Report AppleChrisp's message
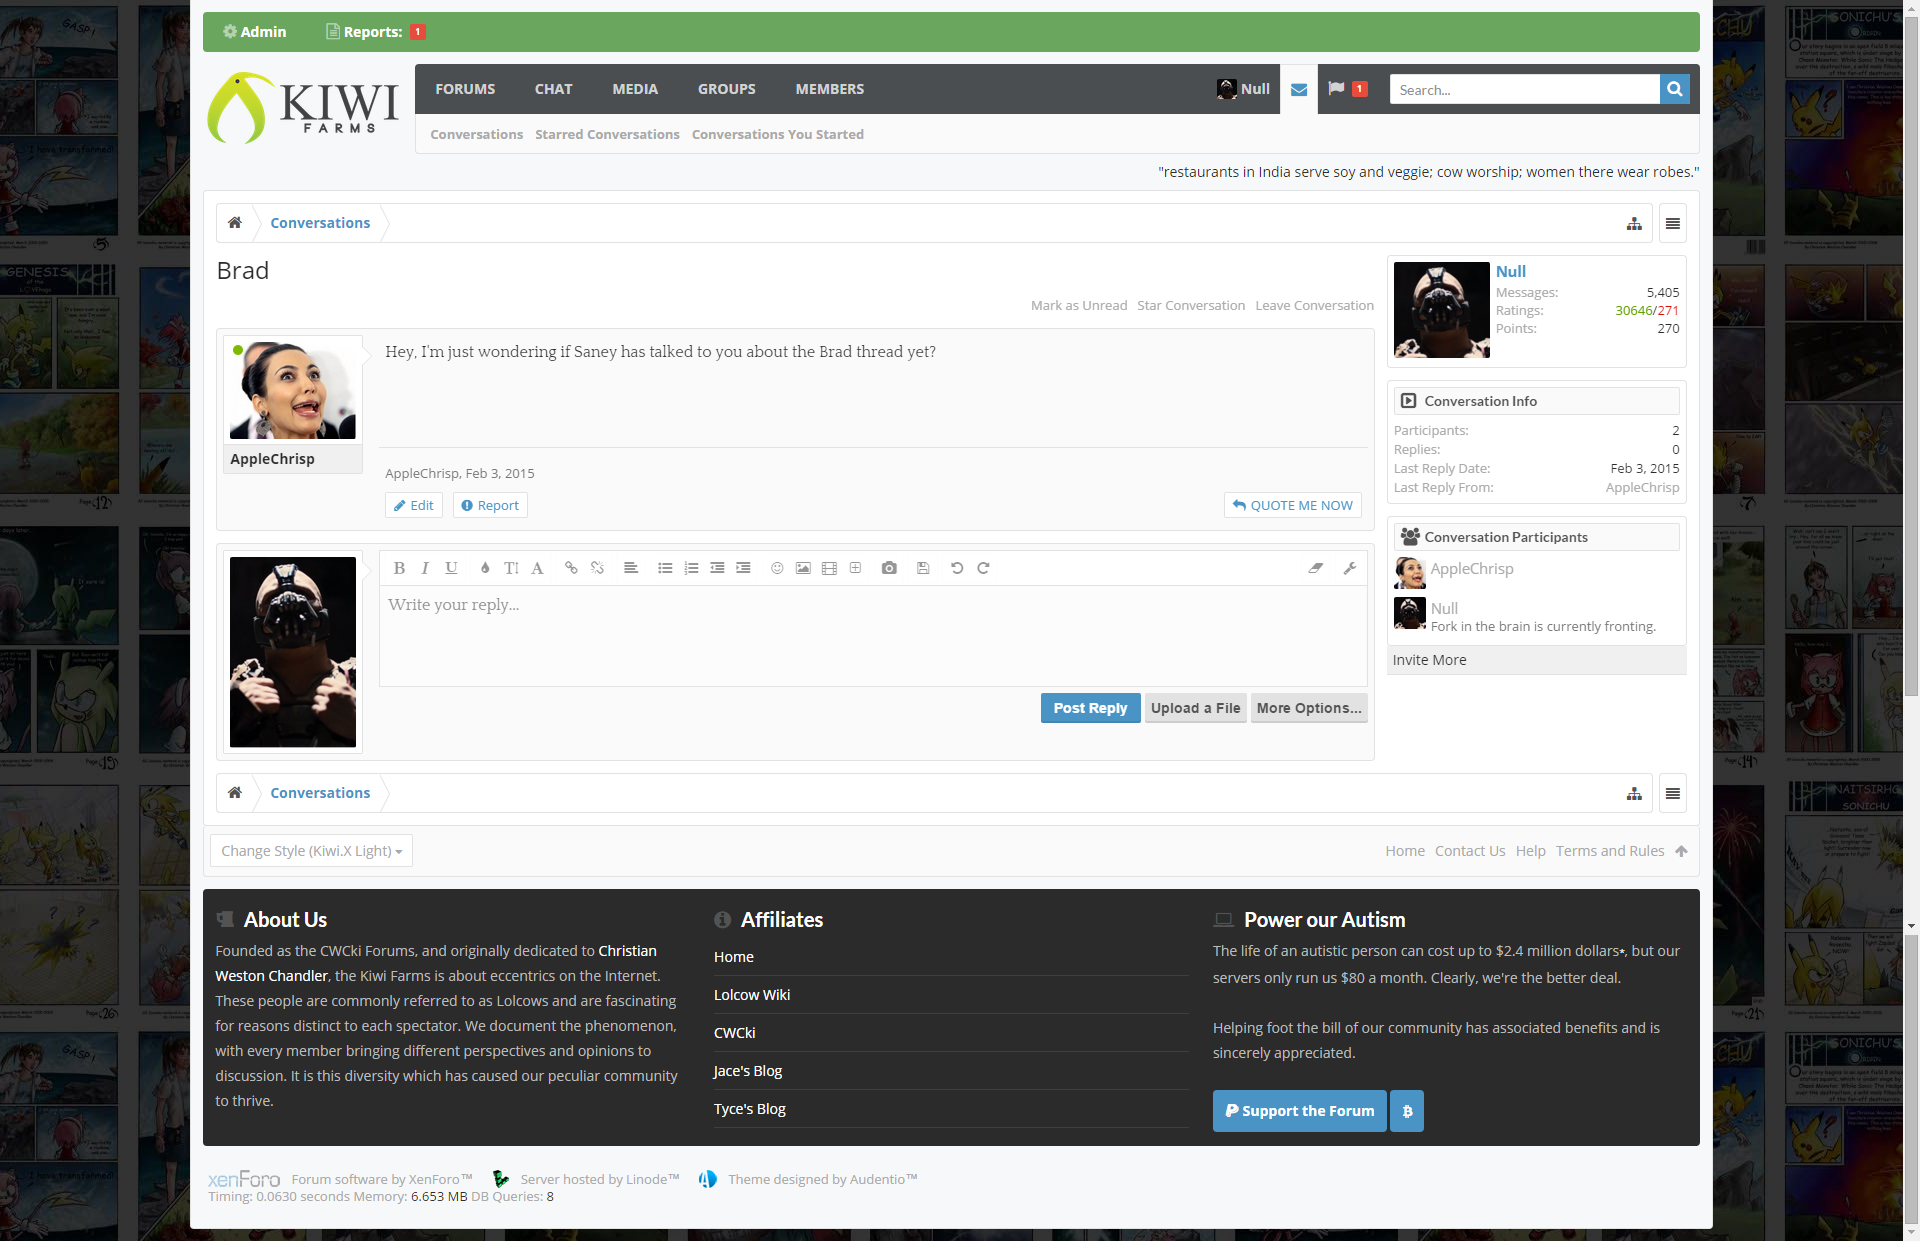 (x=490, y=505)
